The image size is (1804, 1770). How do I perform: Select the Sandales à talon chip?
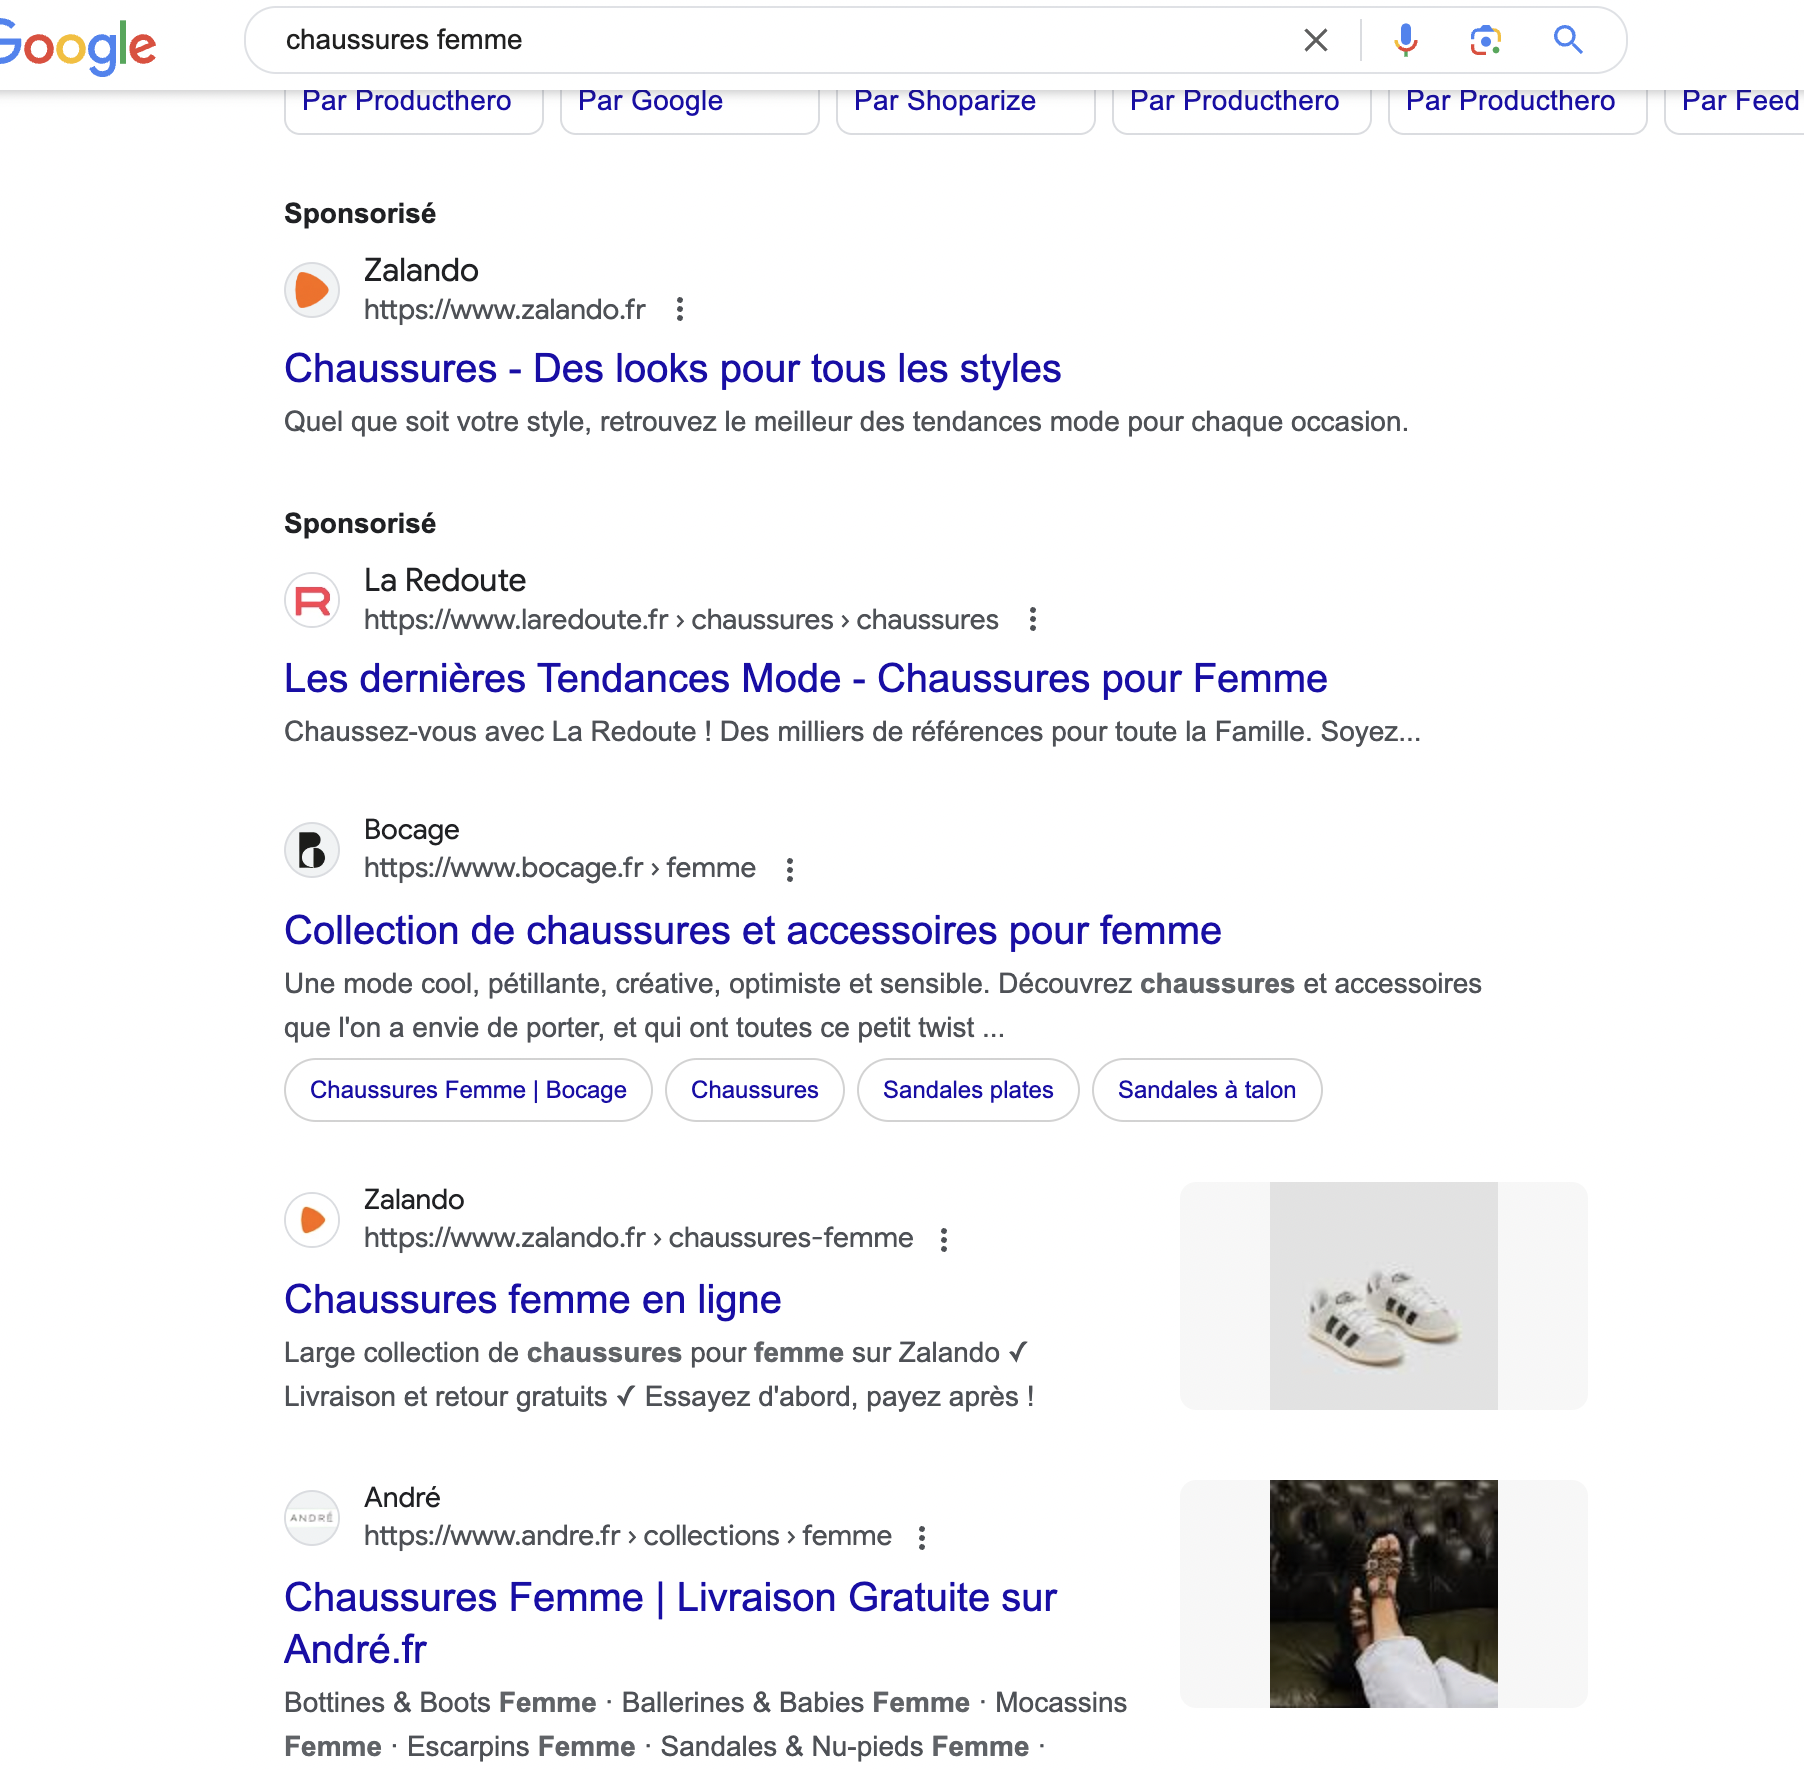click(1207, 1090)
